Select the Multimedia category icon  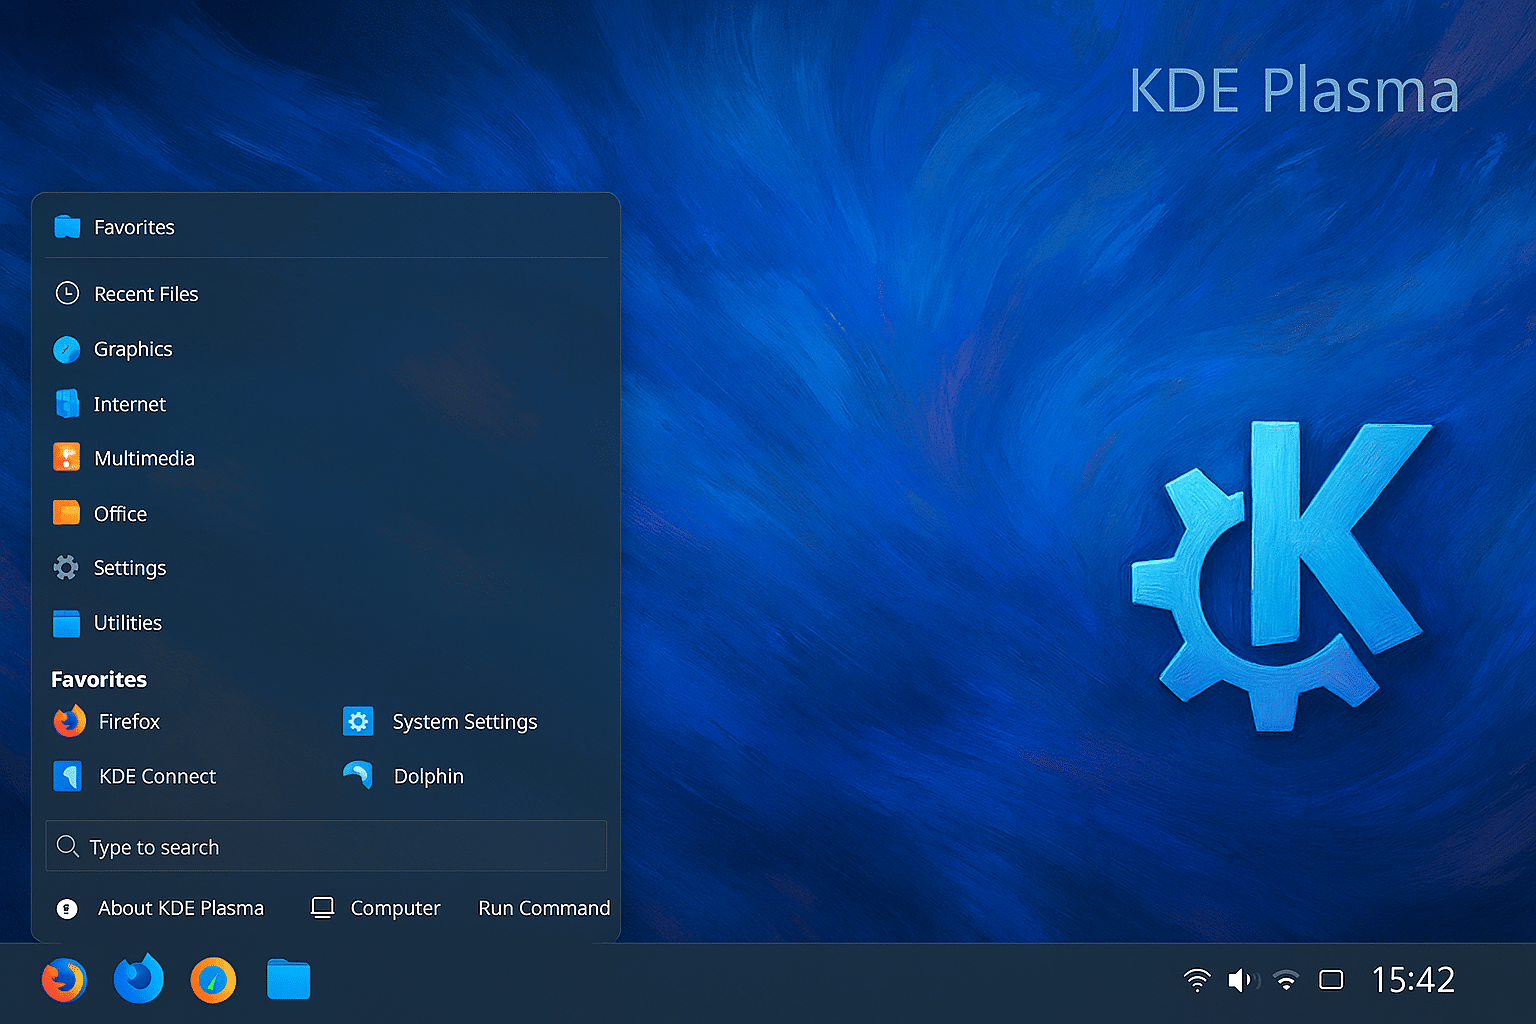[x=67, y=457]
